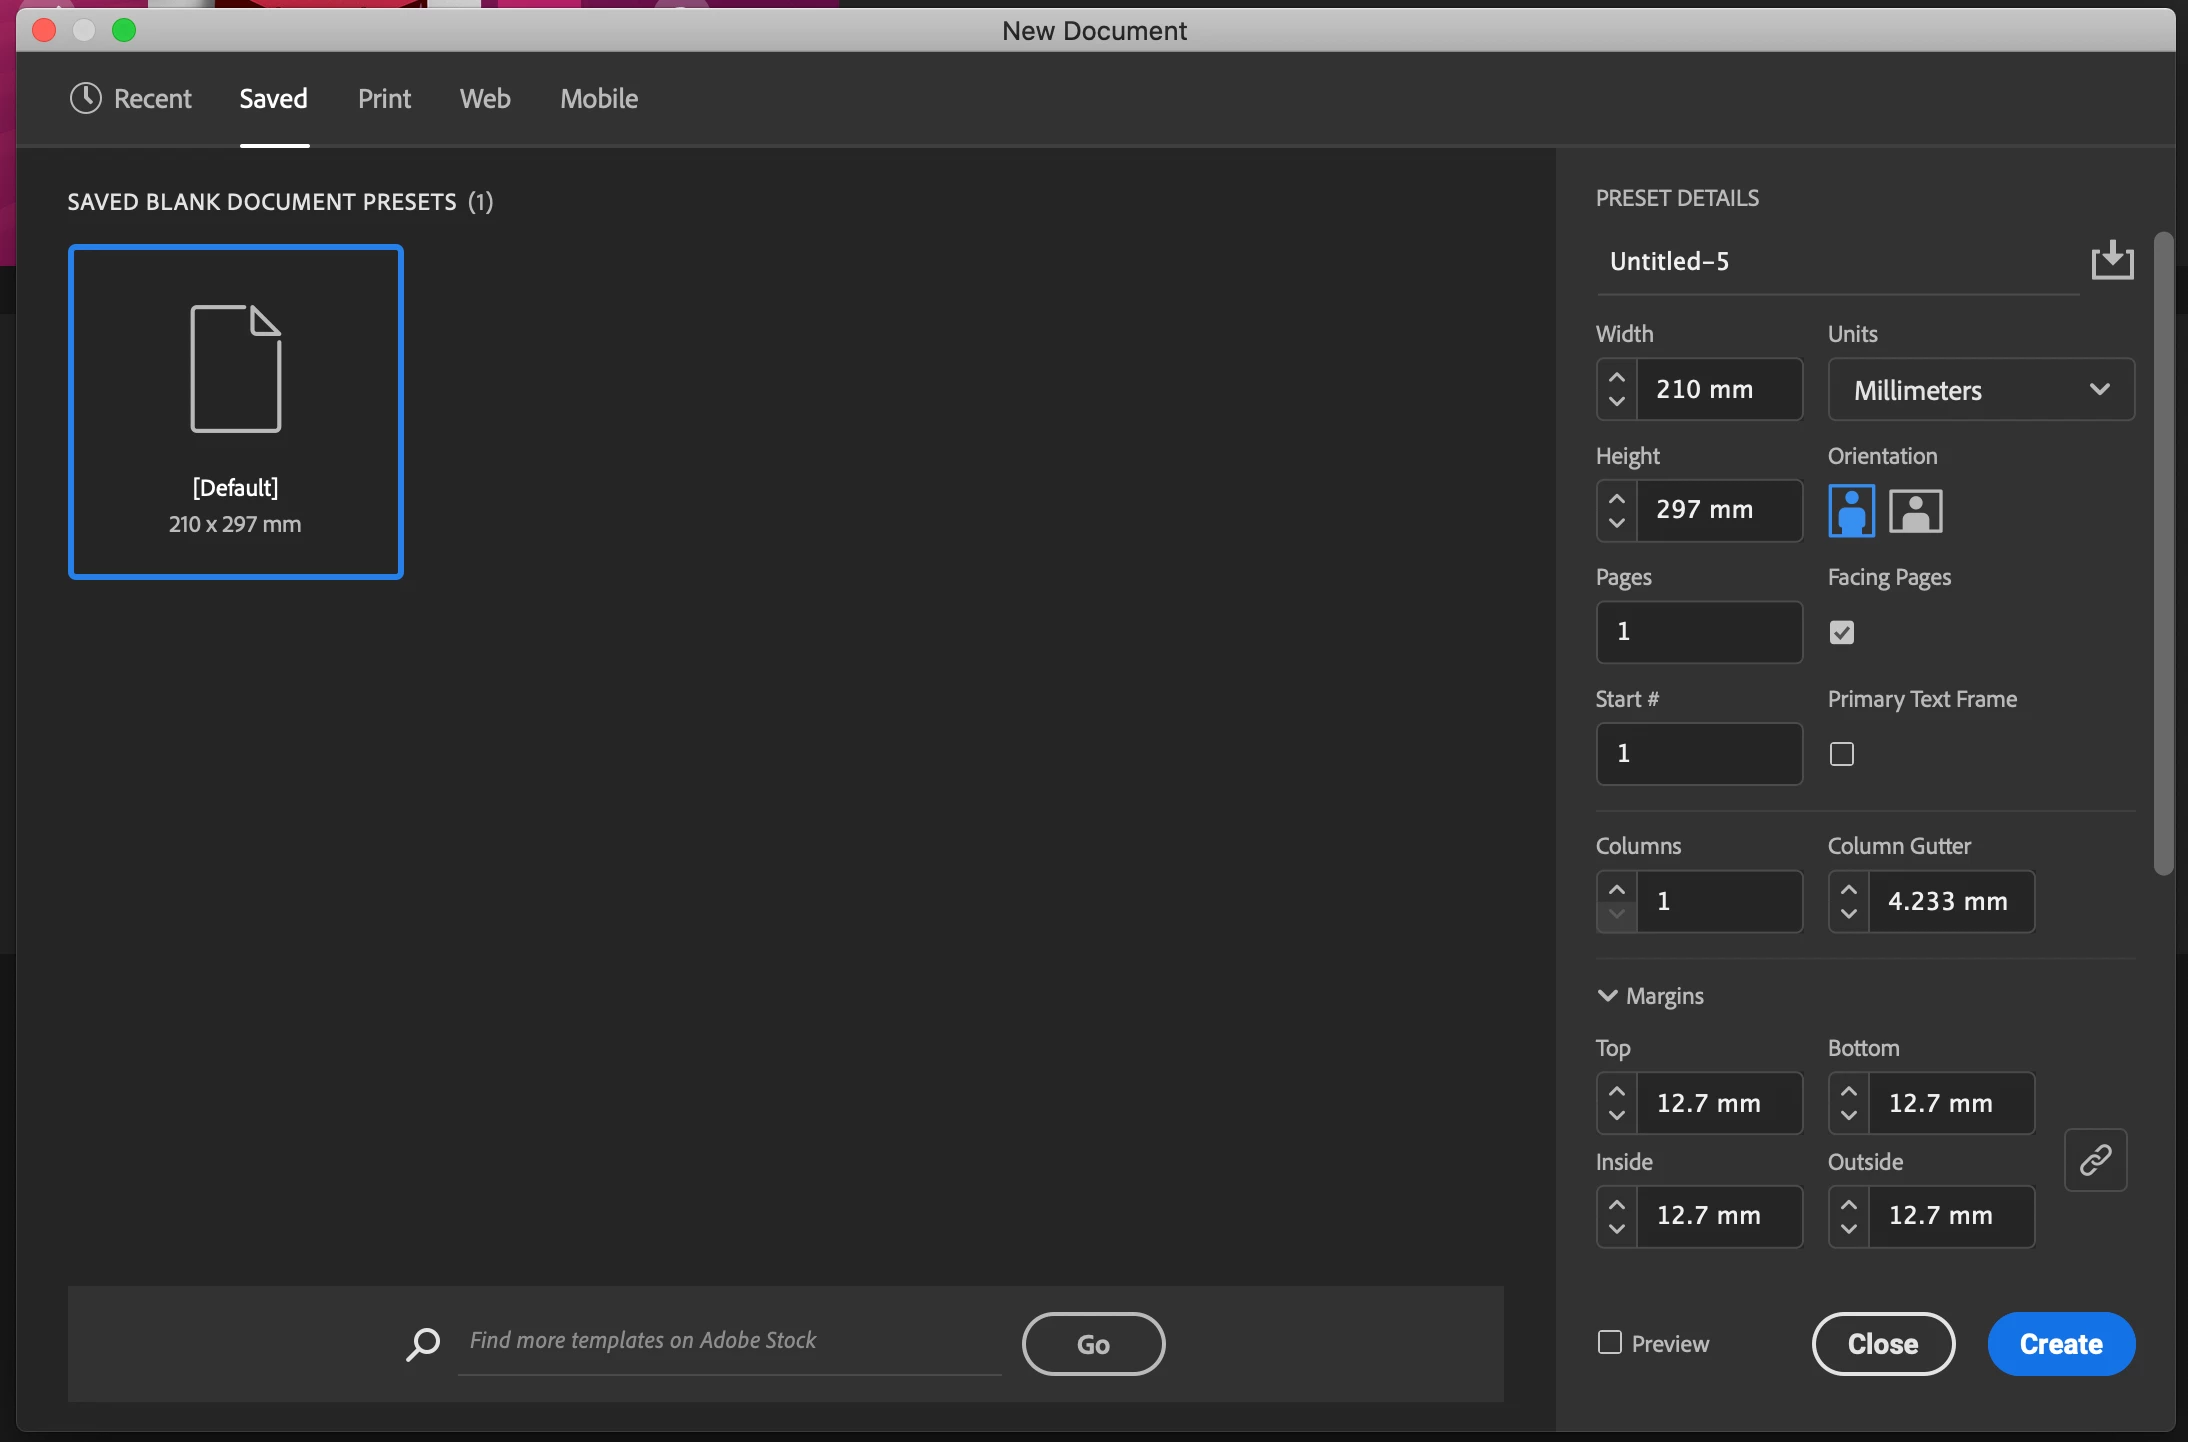This screenshot has width=2188, height=1442.
Task: Increase Width with the up arrow
Action: [1617, 377]
